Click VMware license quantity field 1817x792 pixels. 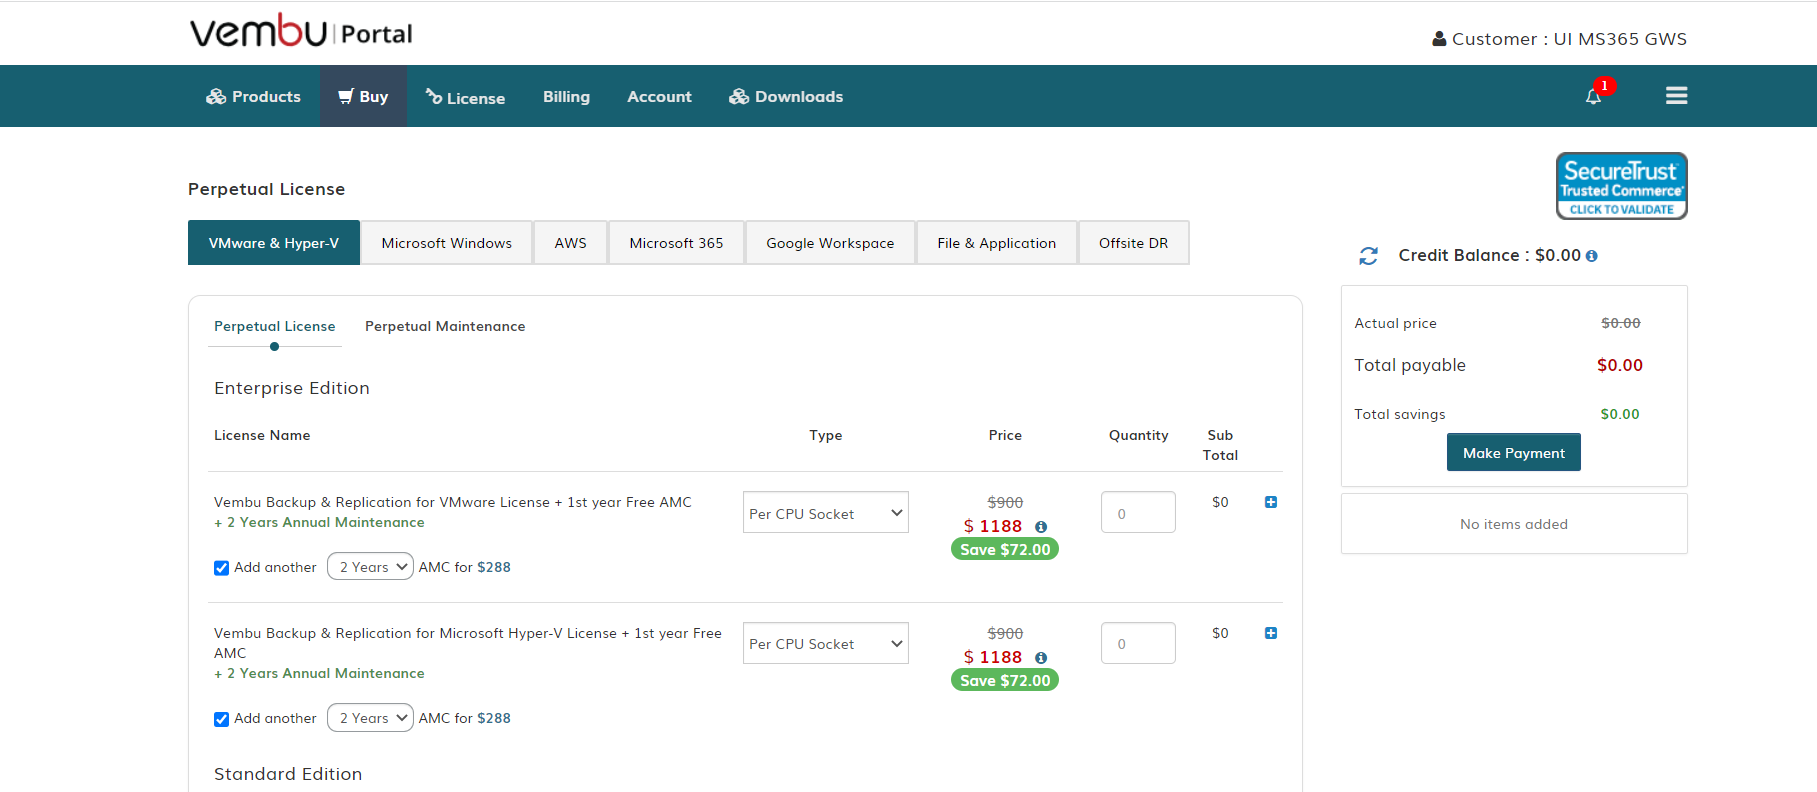tap(1138, 512)
